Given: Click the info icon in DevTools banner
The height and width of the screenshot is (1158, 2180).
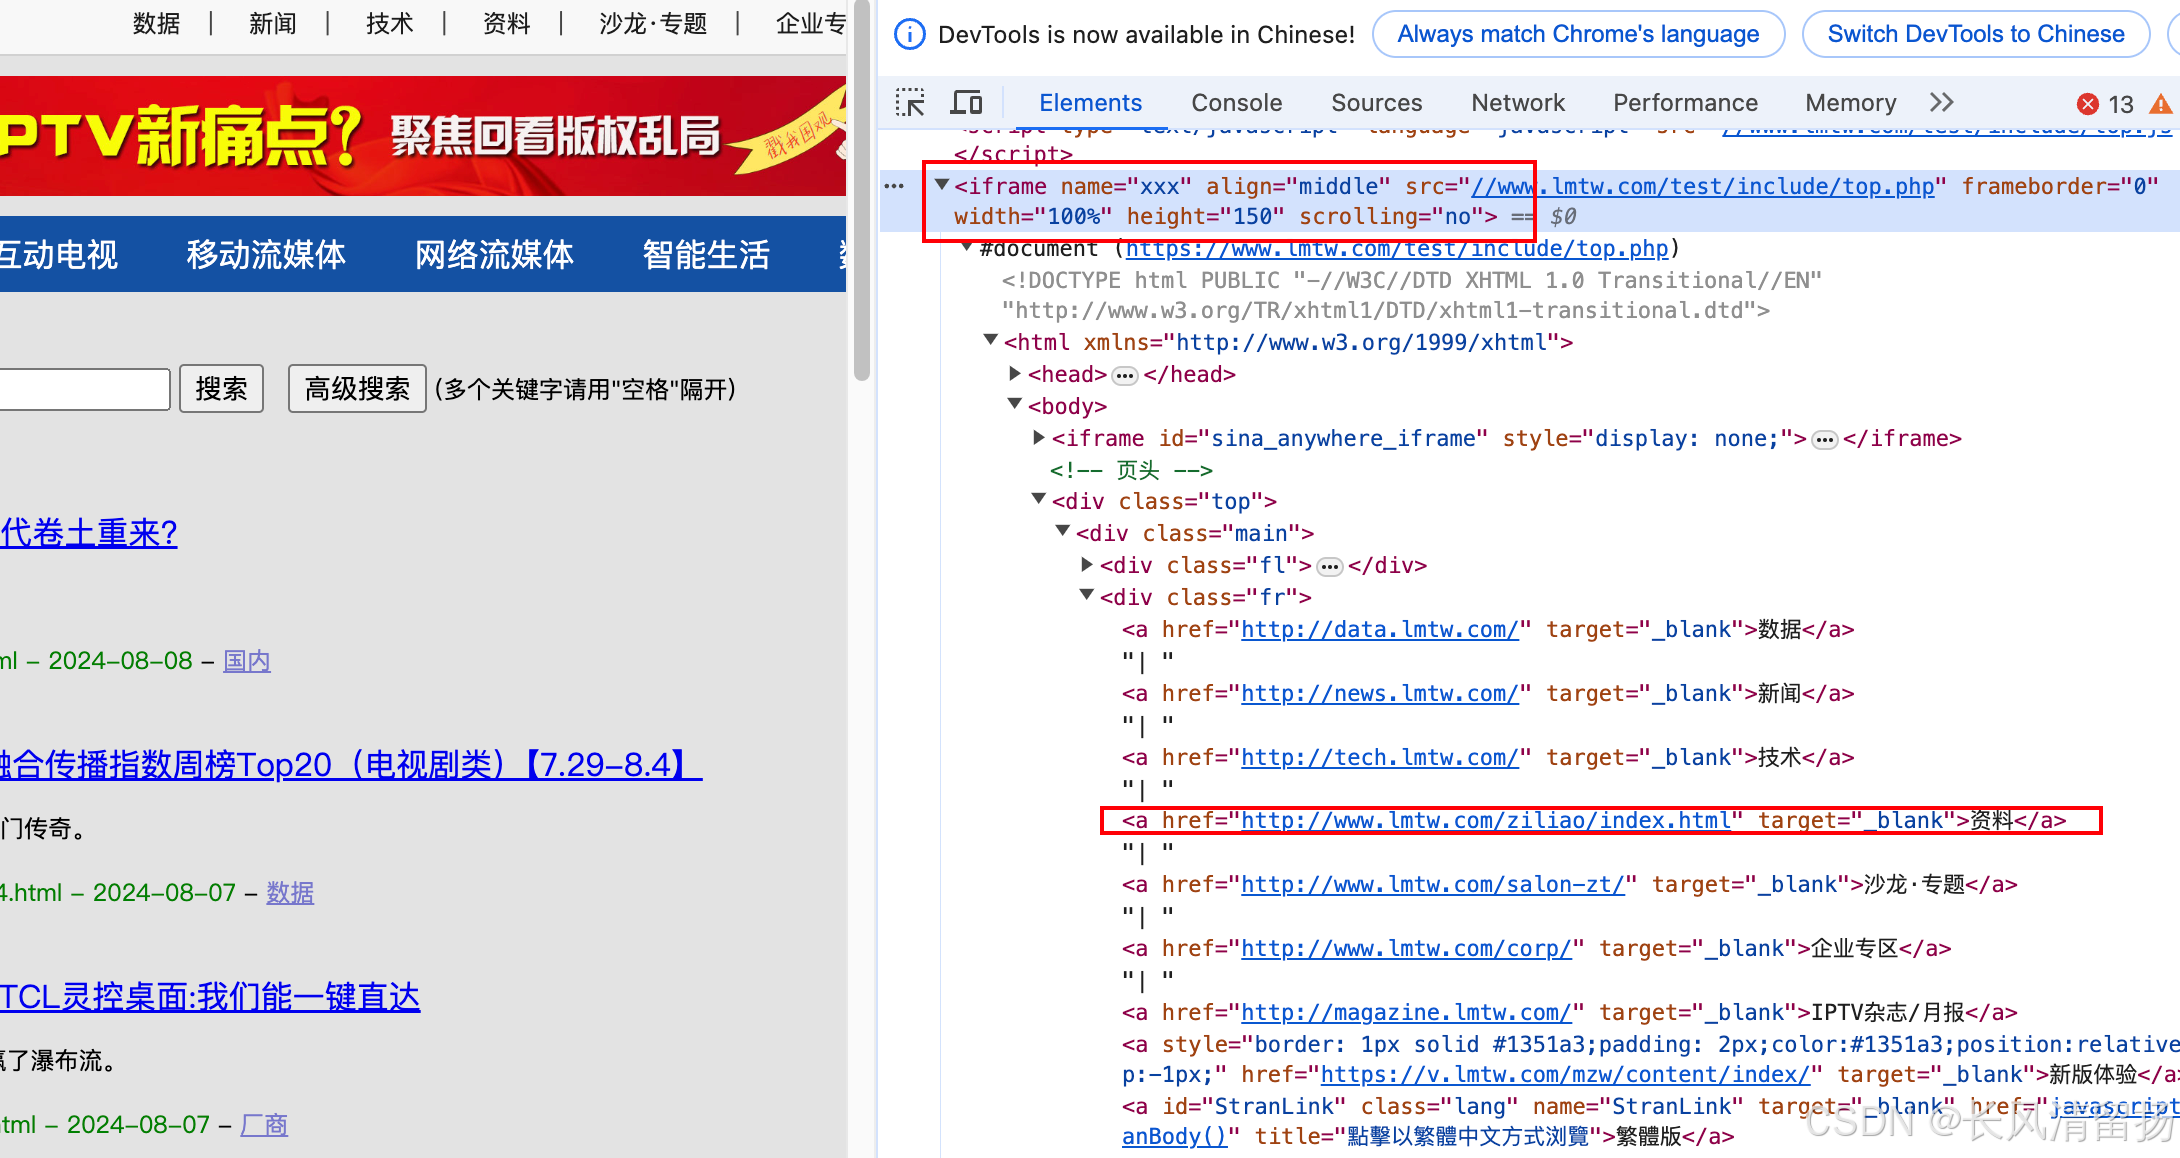Looking at the screenshot, I should pyautogui.click(x=909, y=35).
